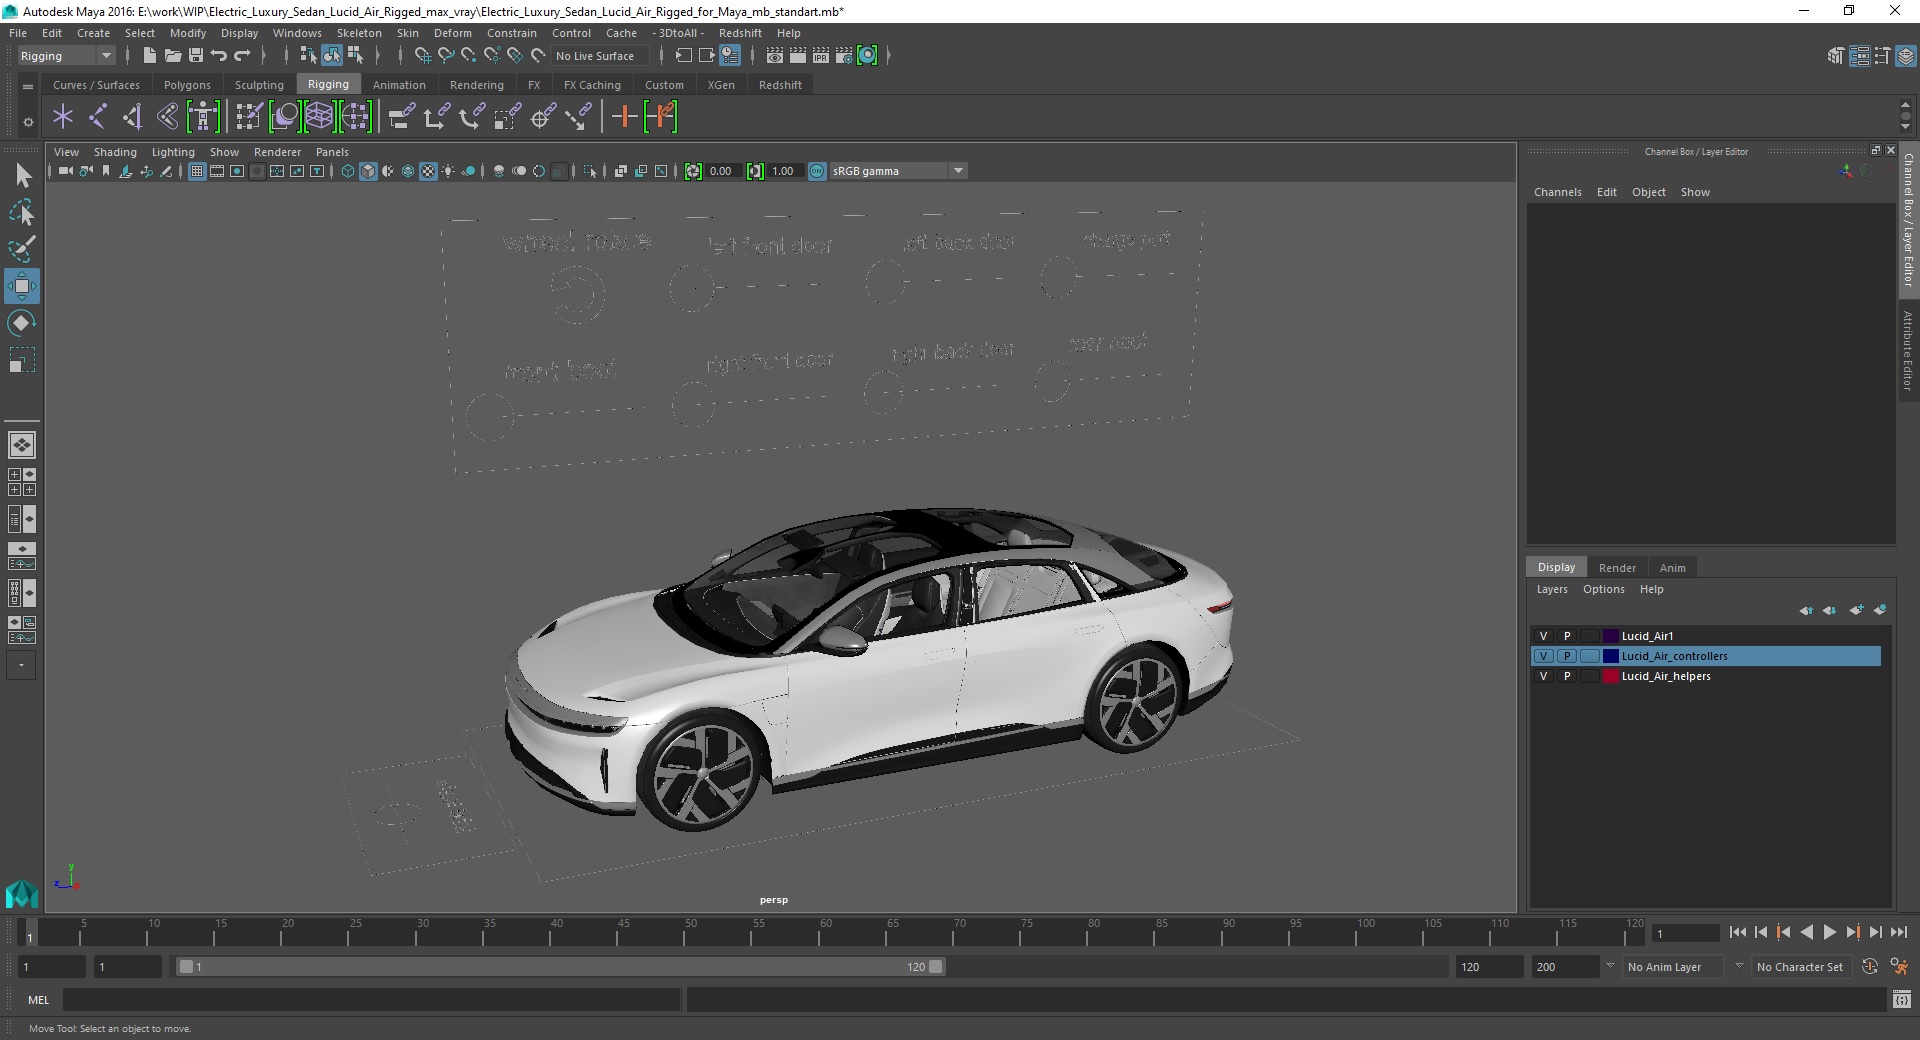Open the shelf options menu gear
Image resolution: width=1920 pixels, height=1040 pixels.
[28, 122]
